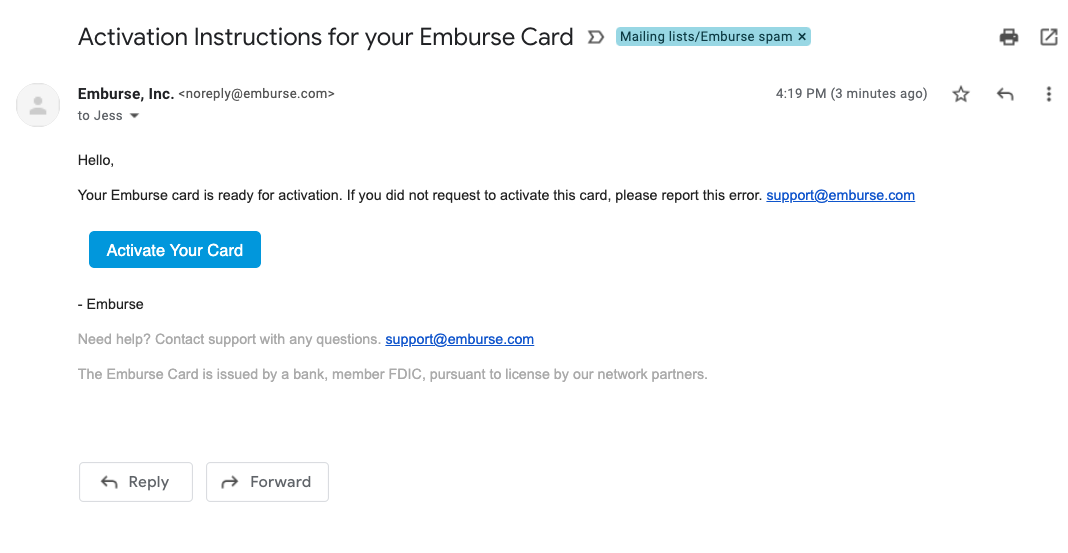Open the More options three-dot menu
Screen dimensions: 1068x553
(1048, 94)
